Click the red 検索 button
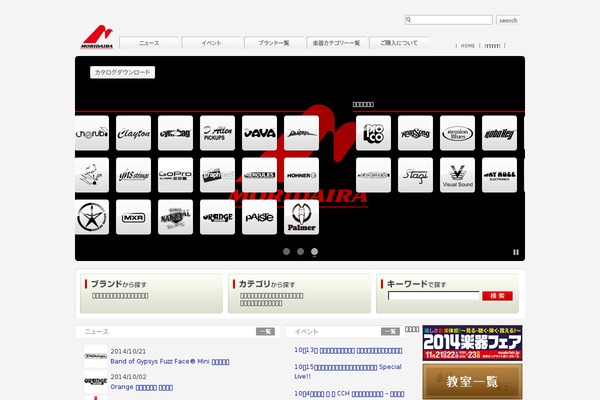The width and height of the screenshot is (600, 400). coord(497,296)
